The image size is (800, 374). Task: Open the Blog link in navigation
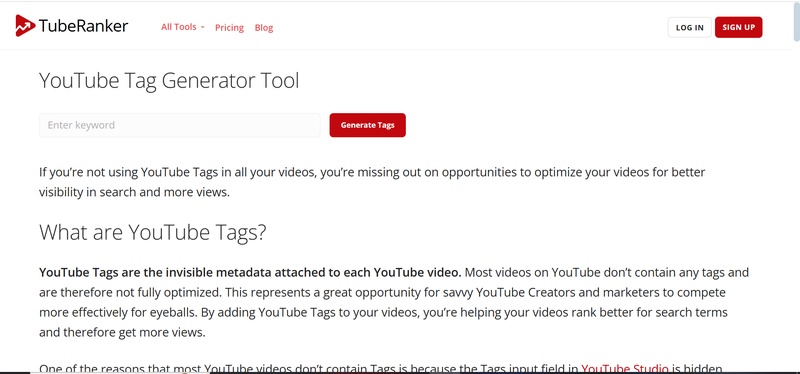pos(264,28)
